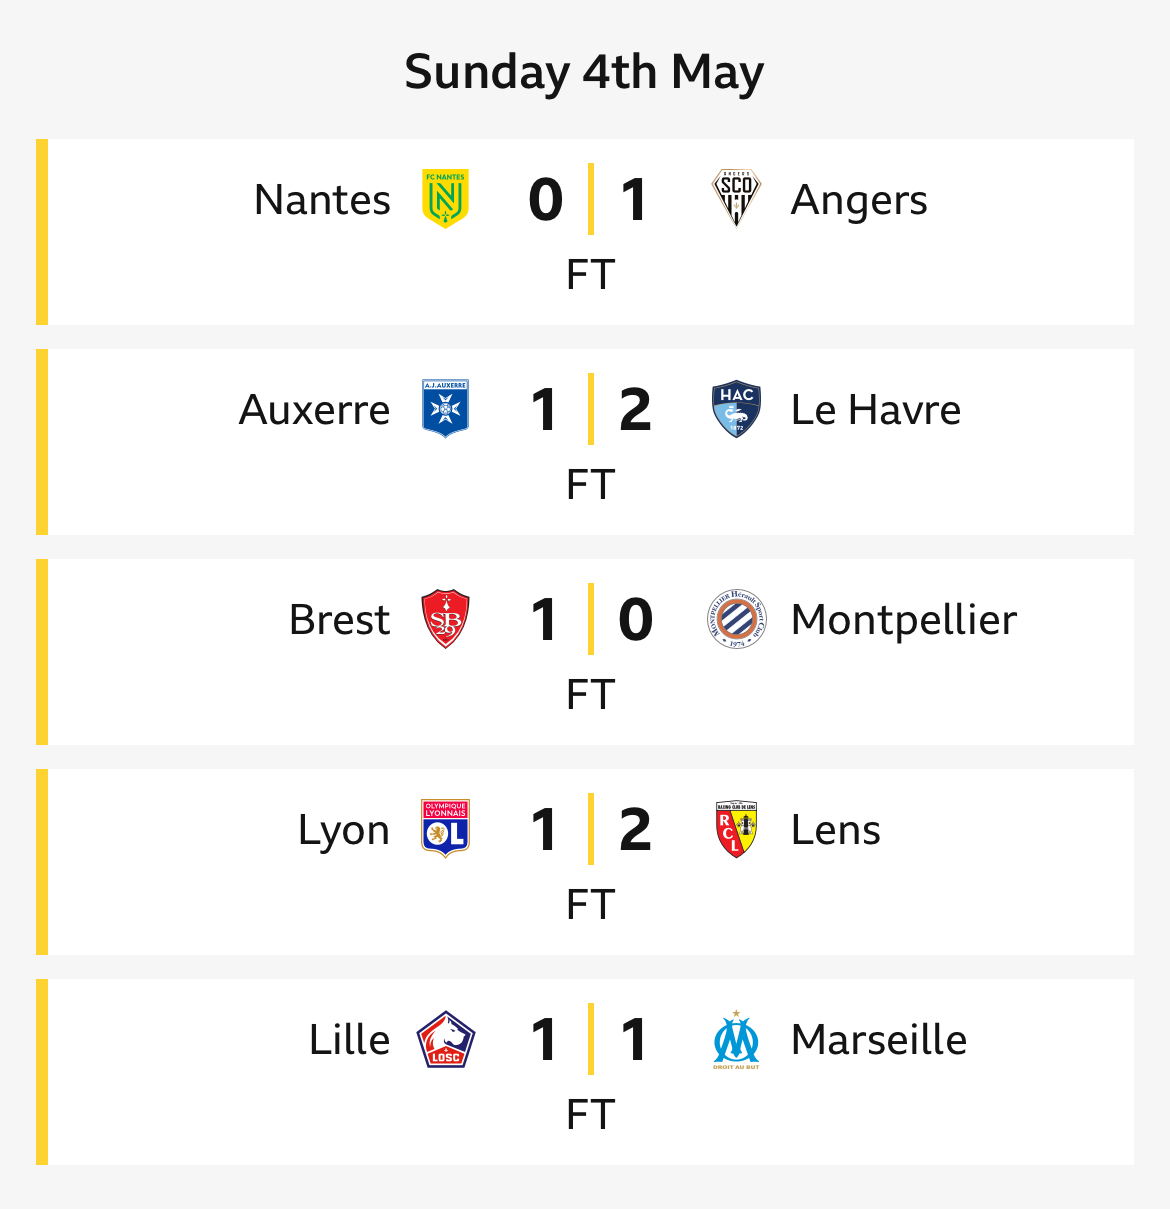Click the Marseille team name

[879, 1039]
